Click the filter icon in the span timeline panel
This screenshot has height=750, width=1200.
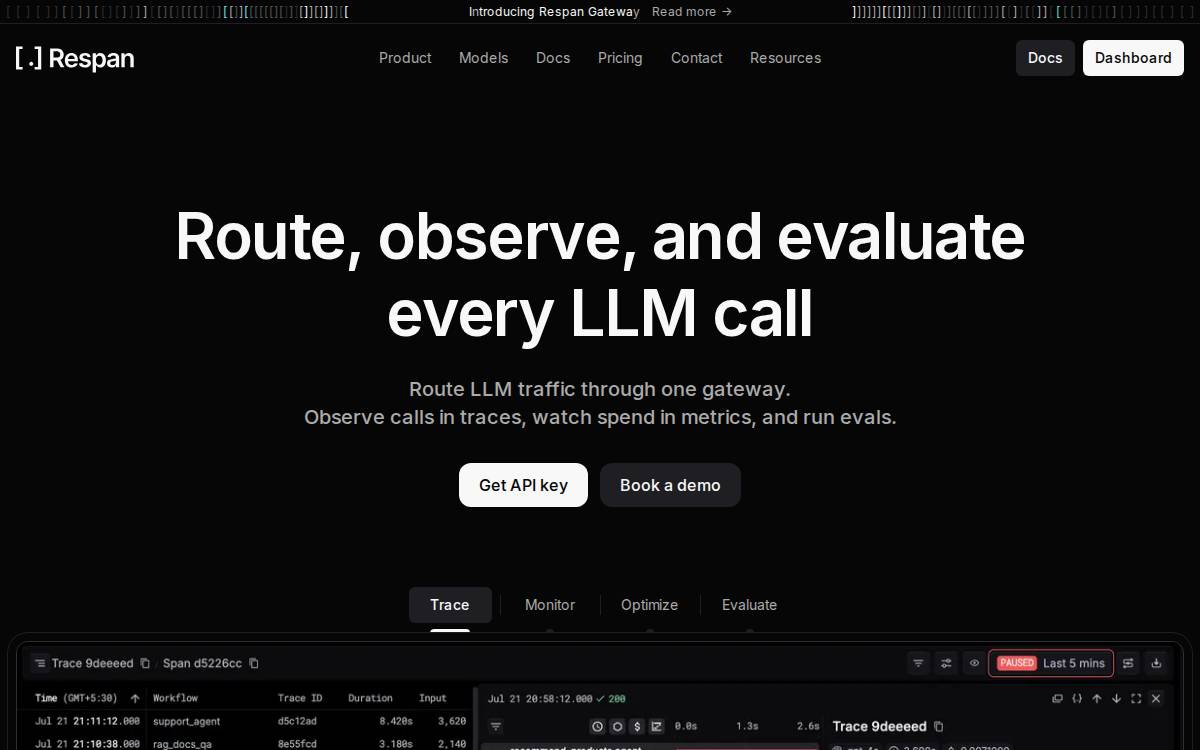click(x=495, y=726)
